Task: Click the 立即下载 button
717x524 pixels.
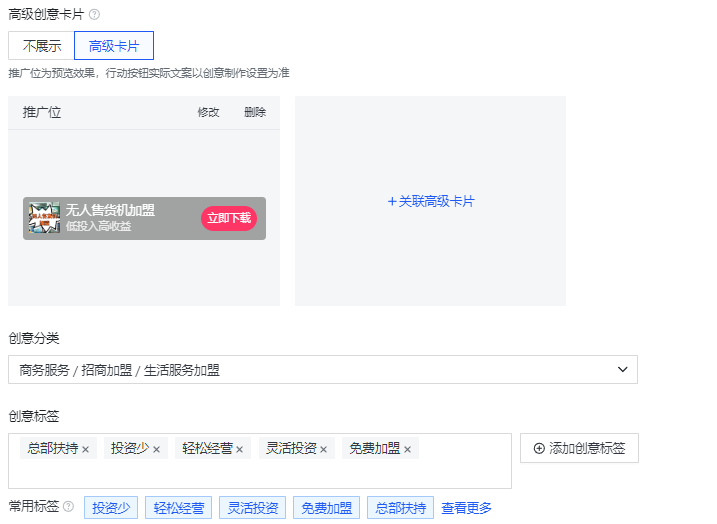Action: 229,218
